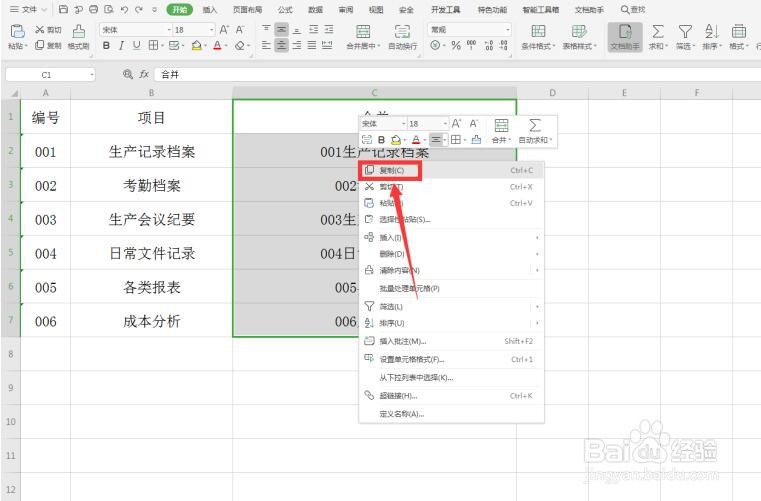Viewport: 761px width, 501px height.
Task: Click the Undo arrow icon
Action: (124, 9)
